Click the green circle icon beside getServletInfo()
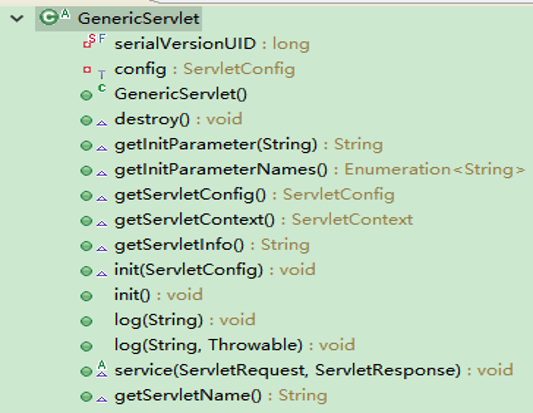This screenshot has height=413, width=533. pos(86,246)
